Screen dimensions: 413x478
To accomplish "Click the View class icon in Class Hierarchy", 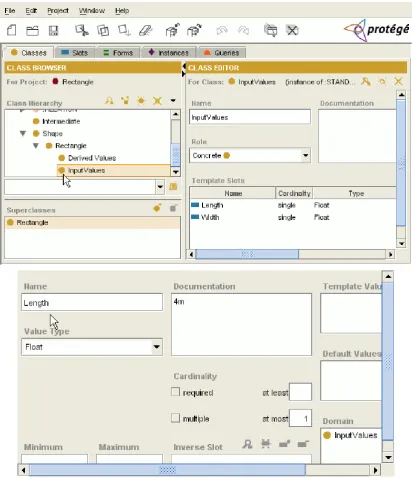I will pos(109,100).
